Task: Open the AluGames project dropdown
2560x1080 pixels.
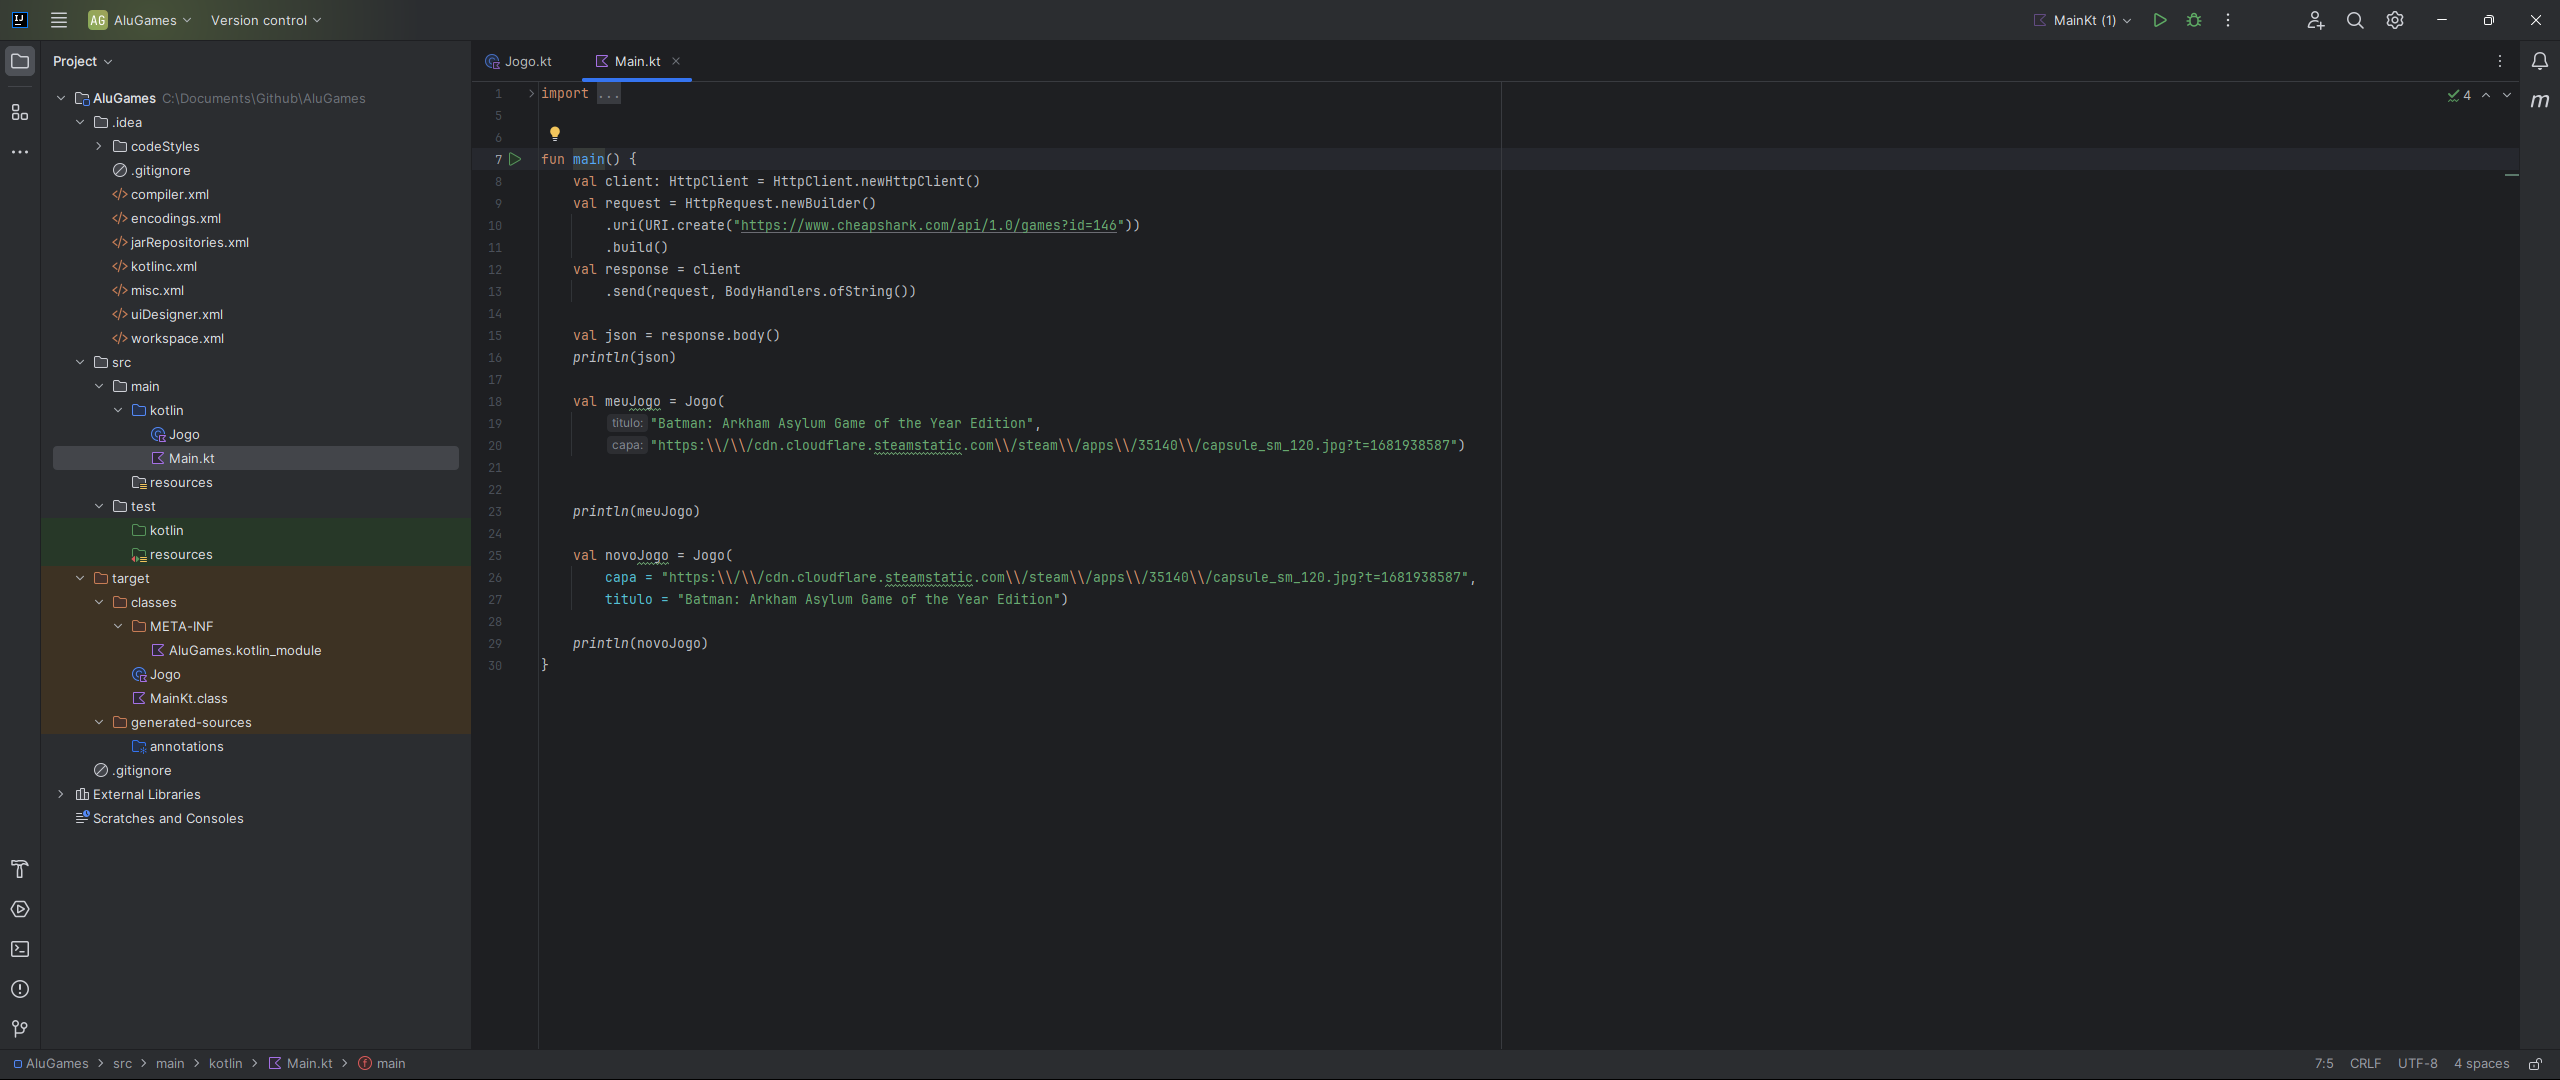Action: click(139, 20)
